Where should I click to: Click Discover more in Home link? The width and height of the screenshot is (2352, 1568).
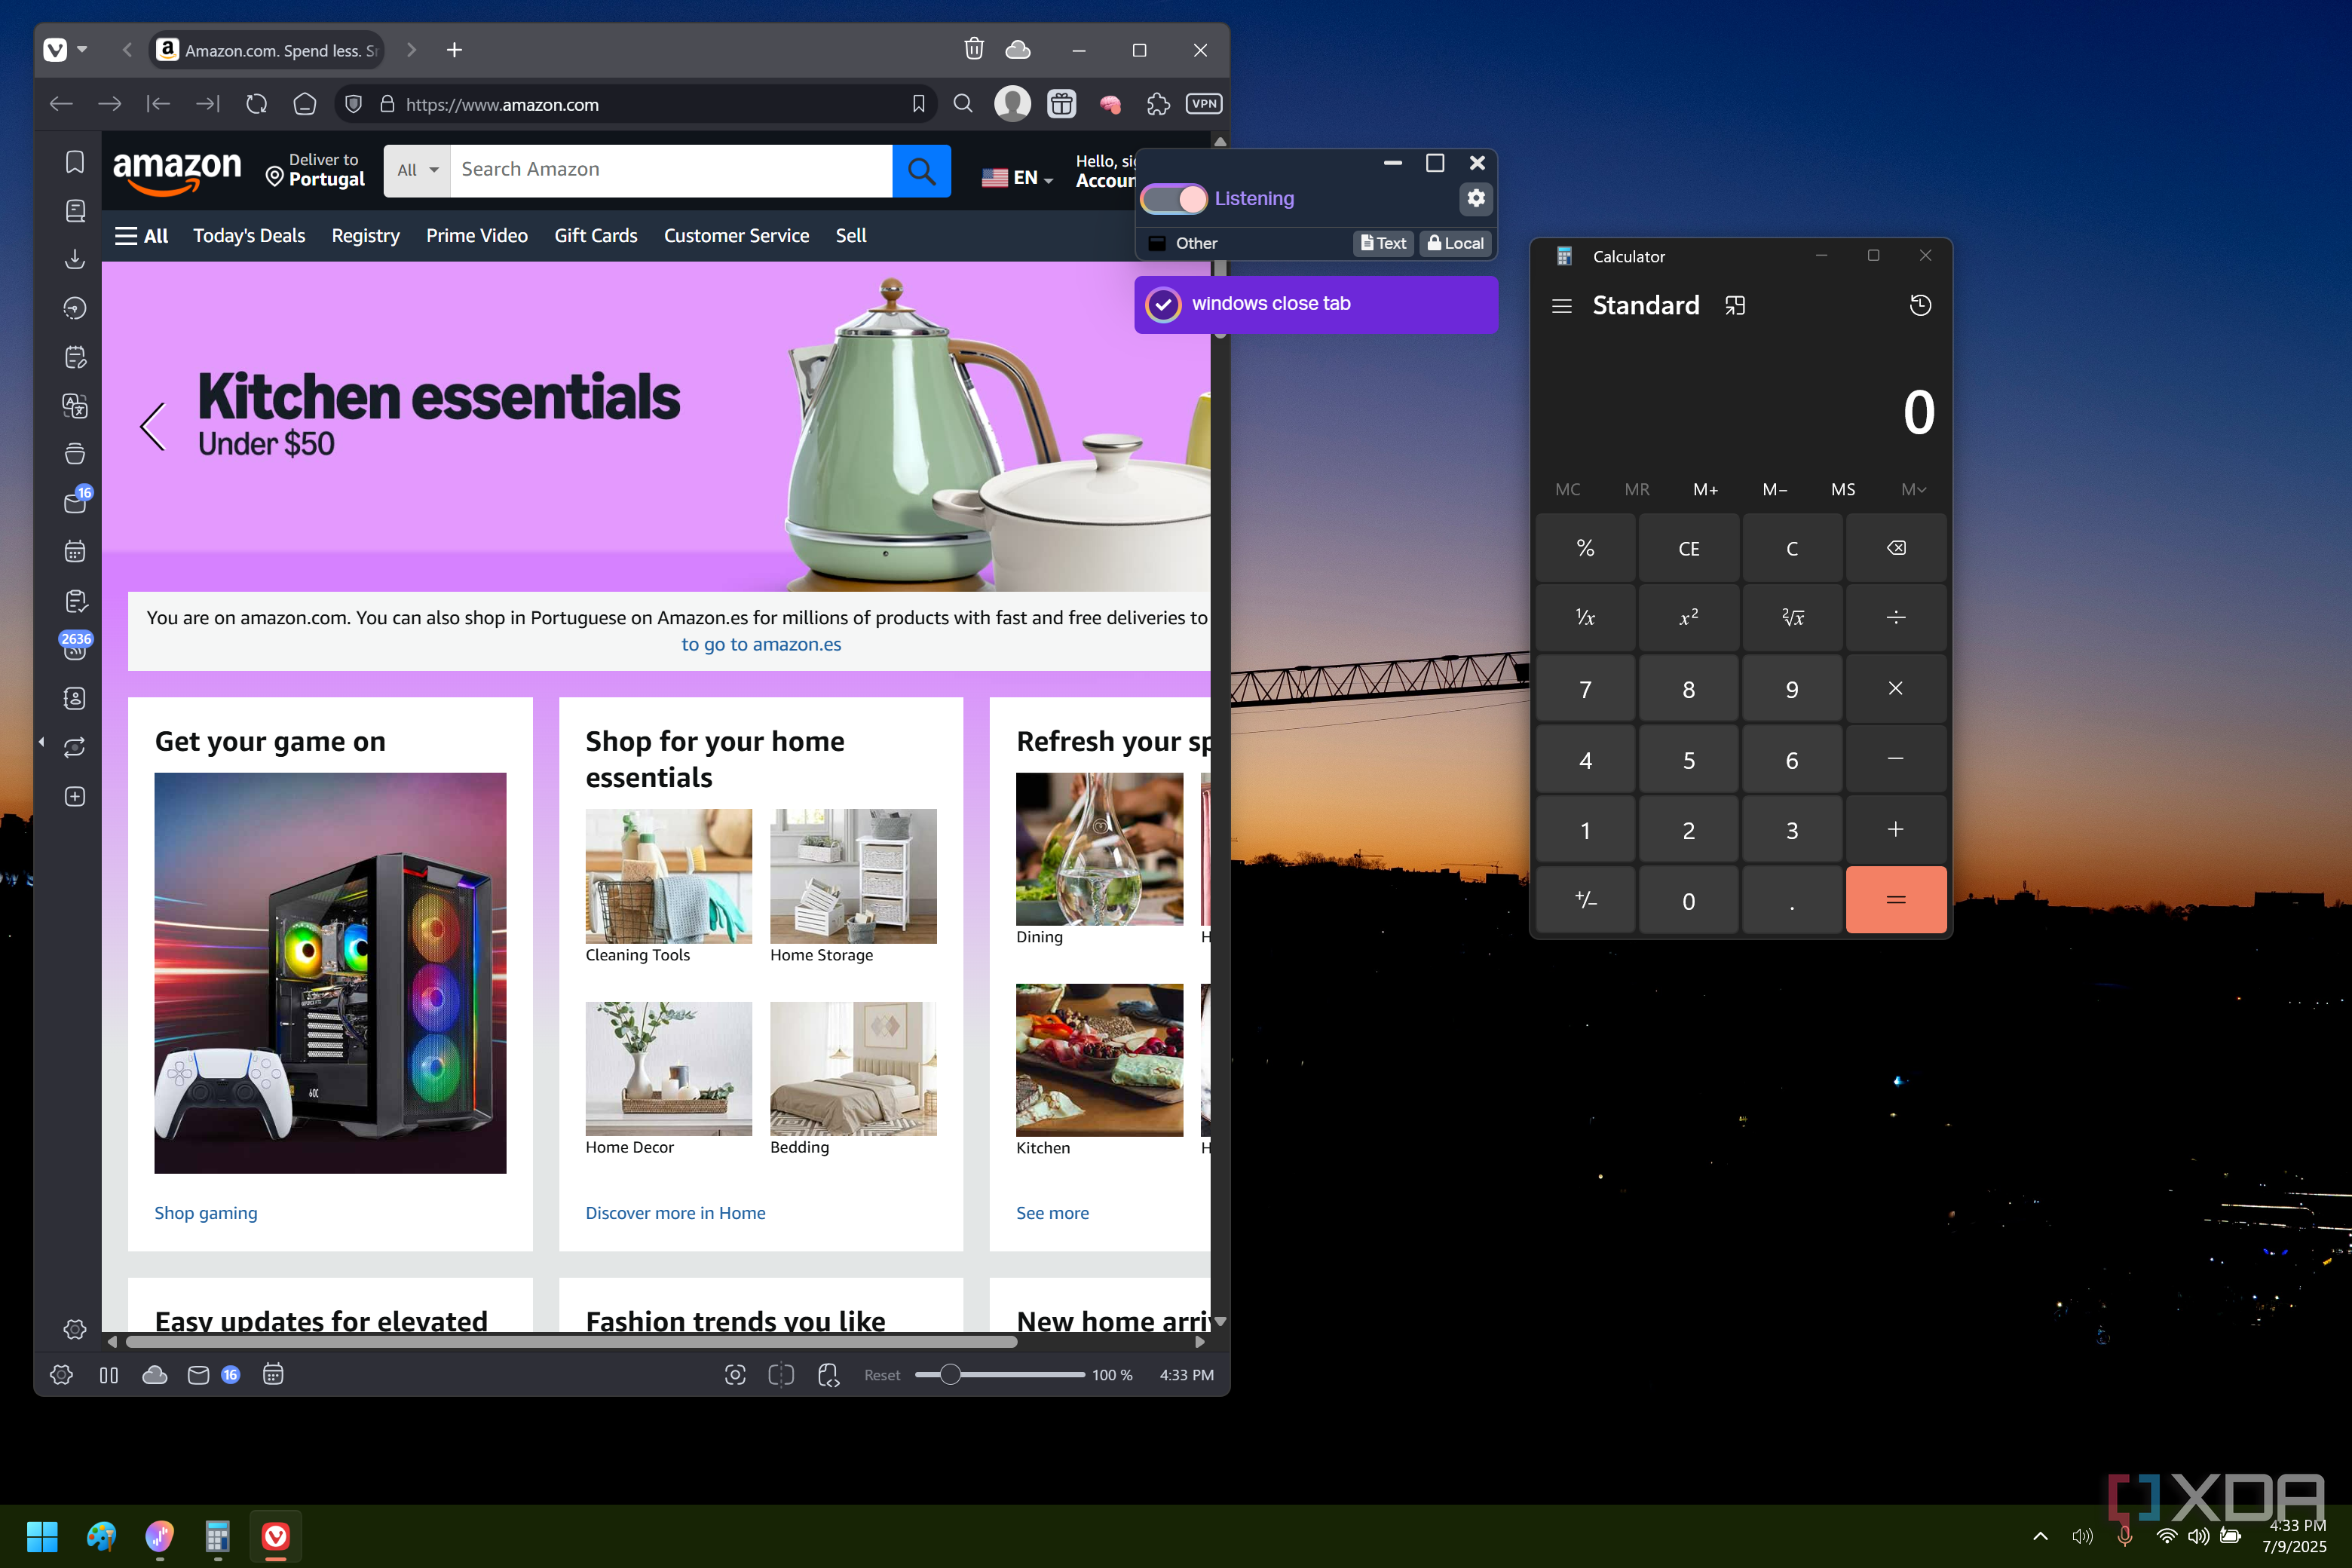point(675,1213)
